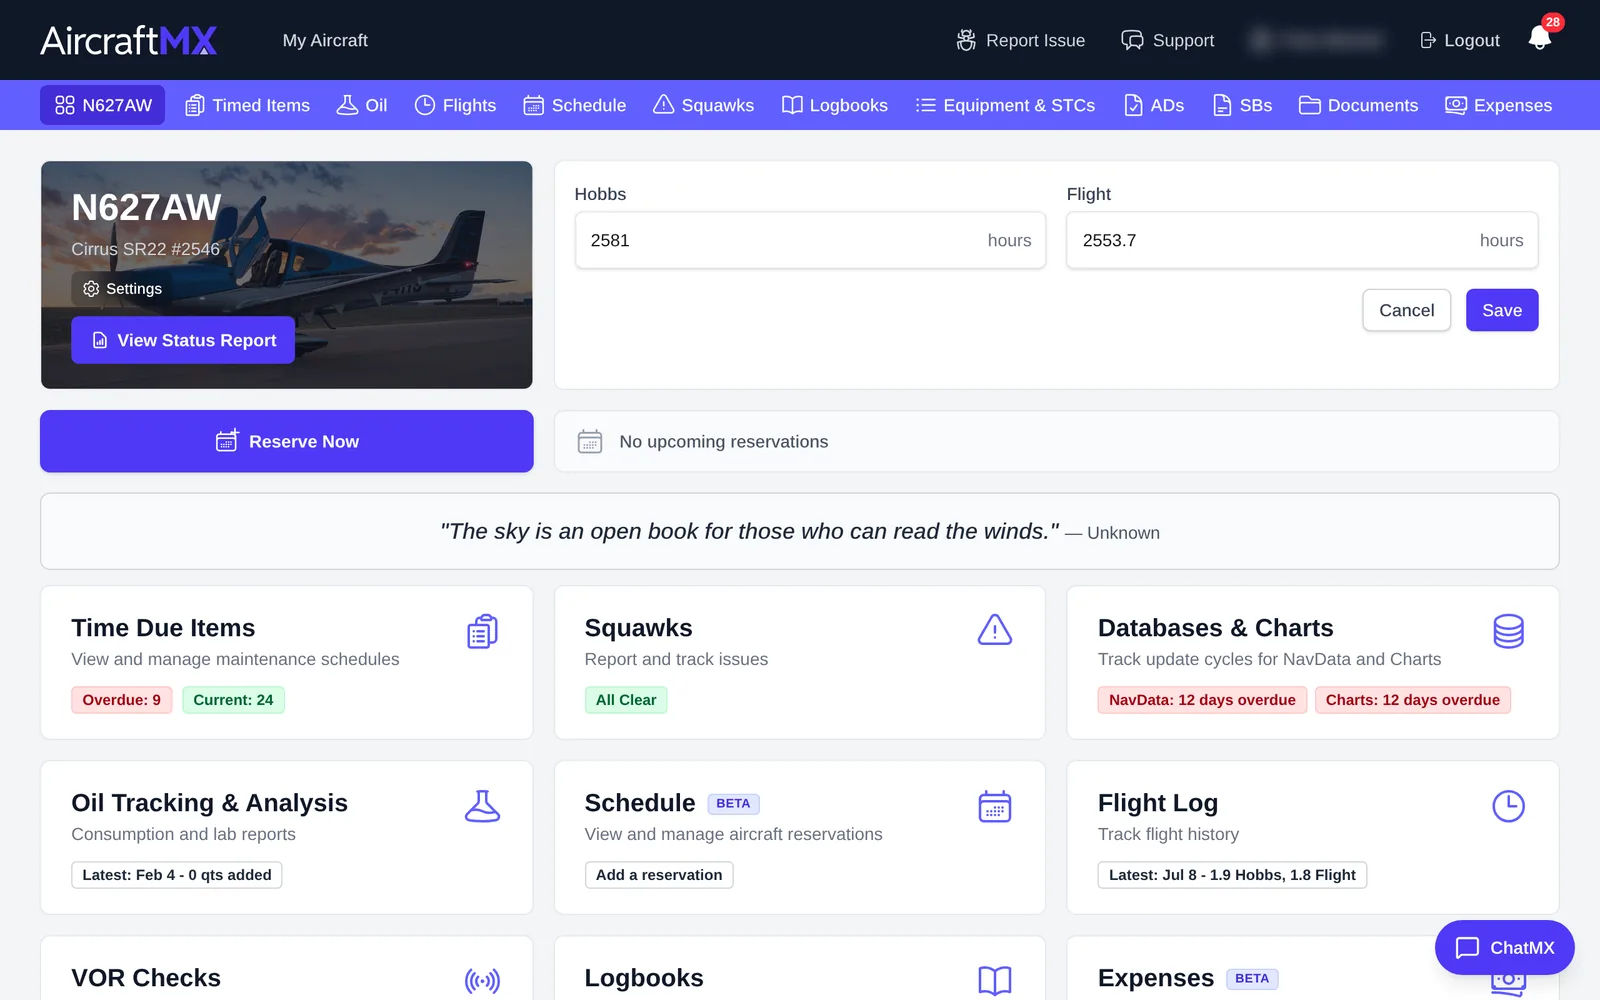Click the Overdue: 9 badge
The image size is (1600, 1000).
122,700
